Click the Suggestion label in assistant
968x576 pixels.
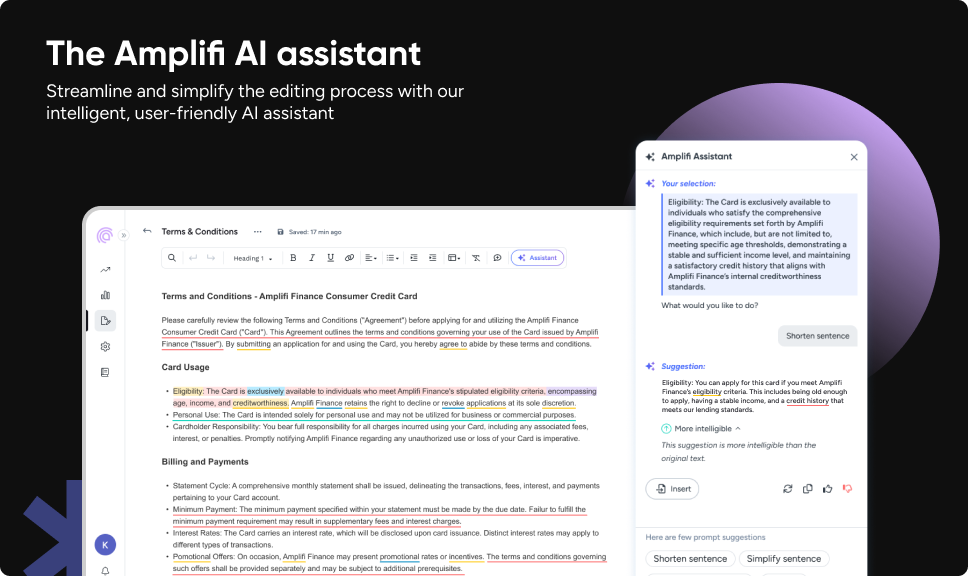tap(683, 366)
